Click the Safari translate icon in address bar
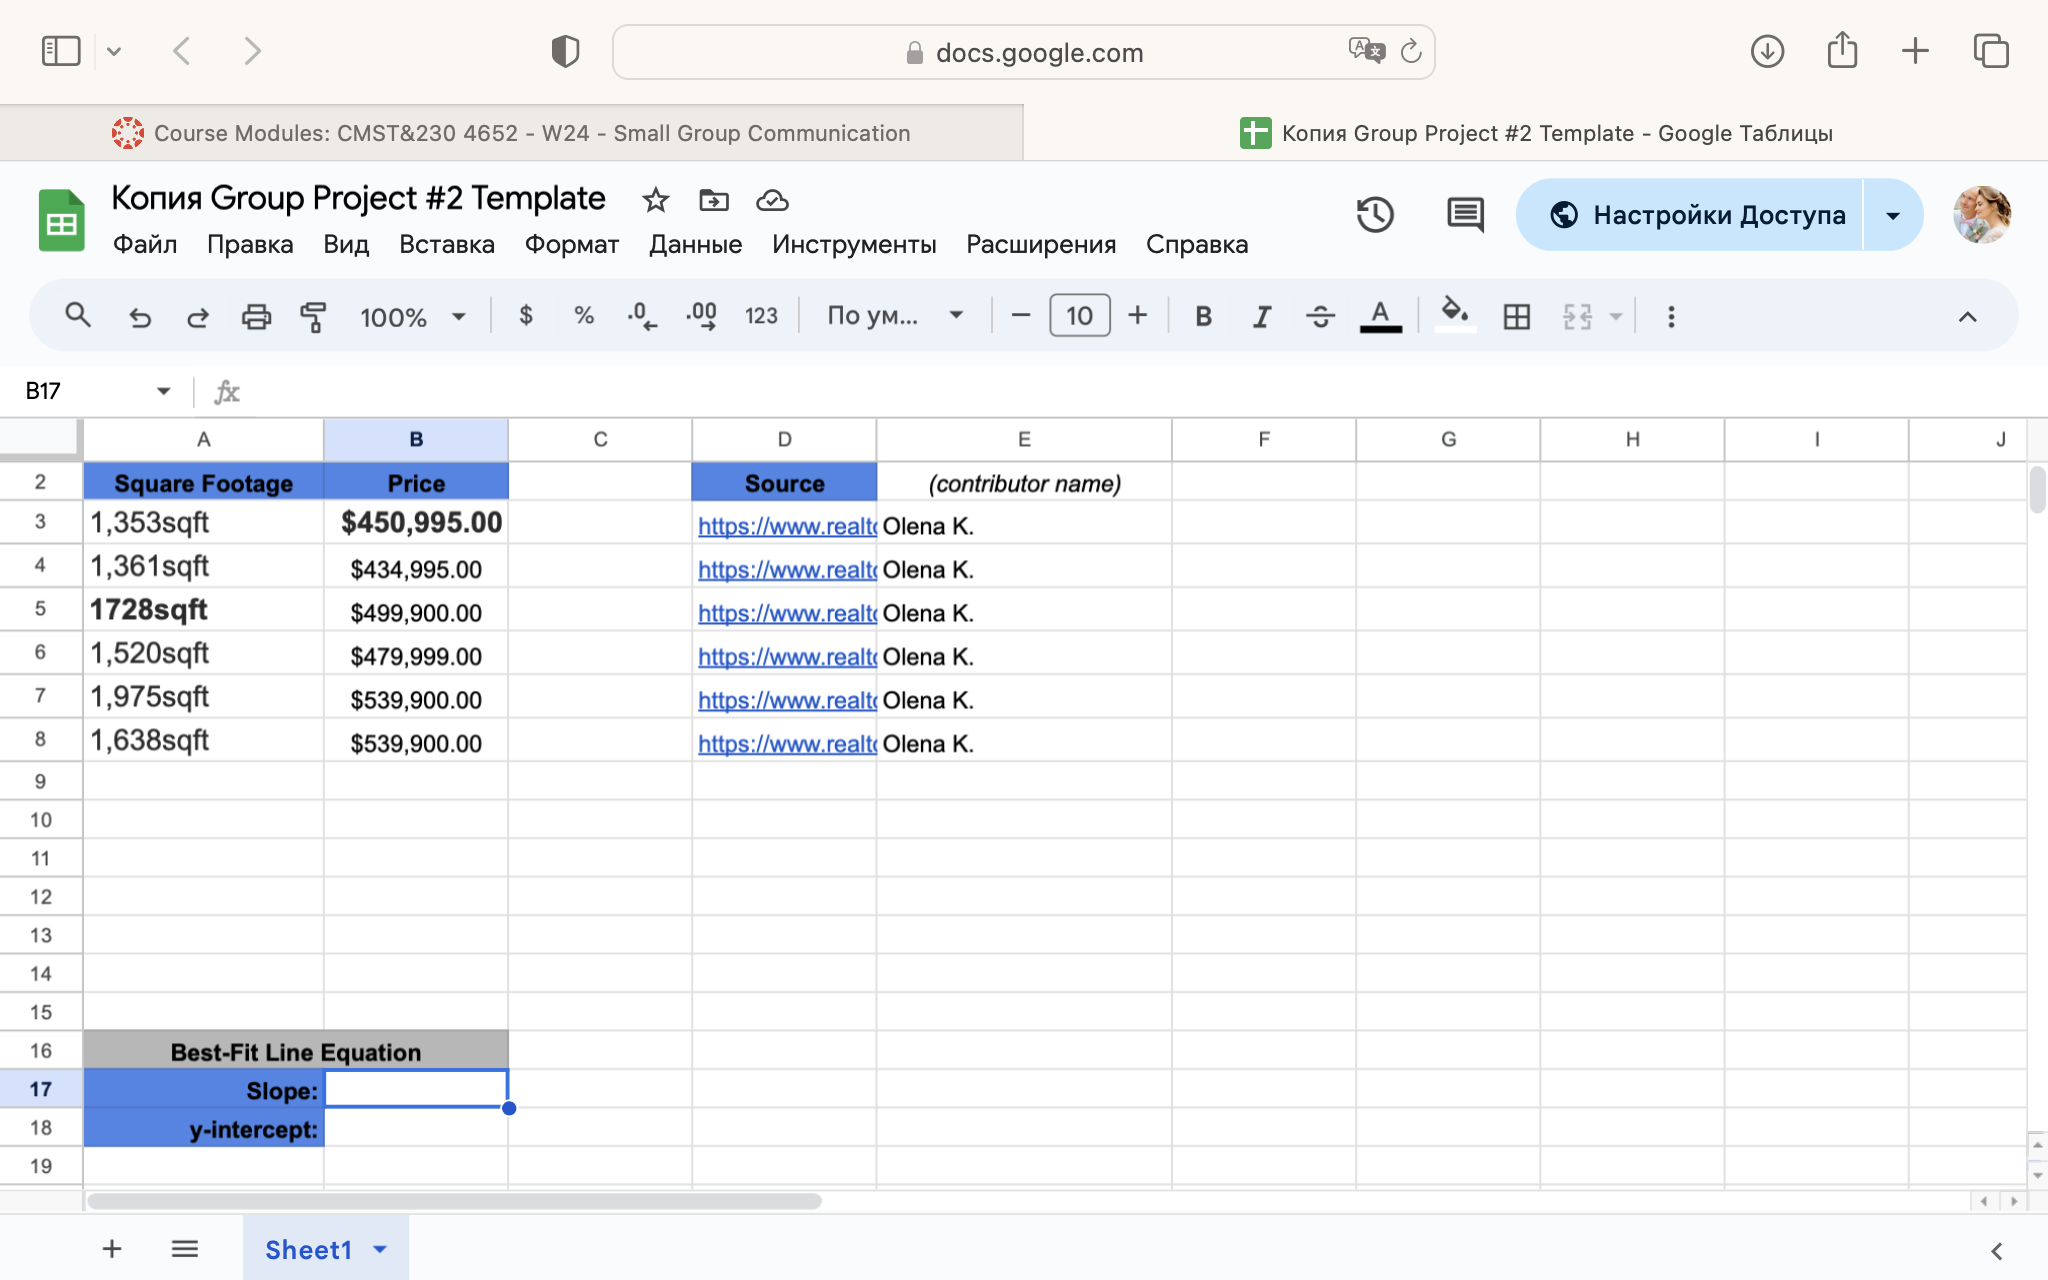Screen dimensions: 2048x1280 pyautogui.click(x=1366, y=50)
